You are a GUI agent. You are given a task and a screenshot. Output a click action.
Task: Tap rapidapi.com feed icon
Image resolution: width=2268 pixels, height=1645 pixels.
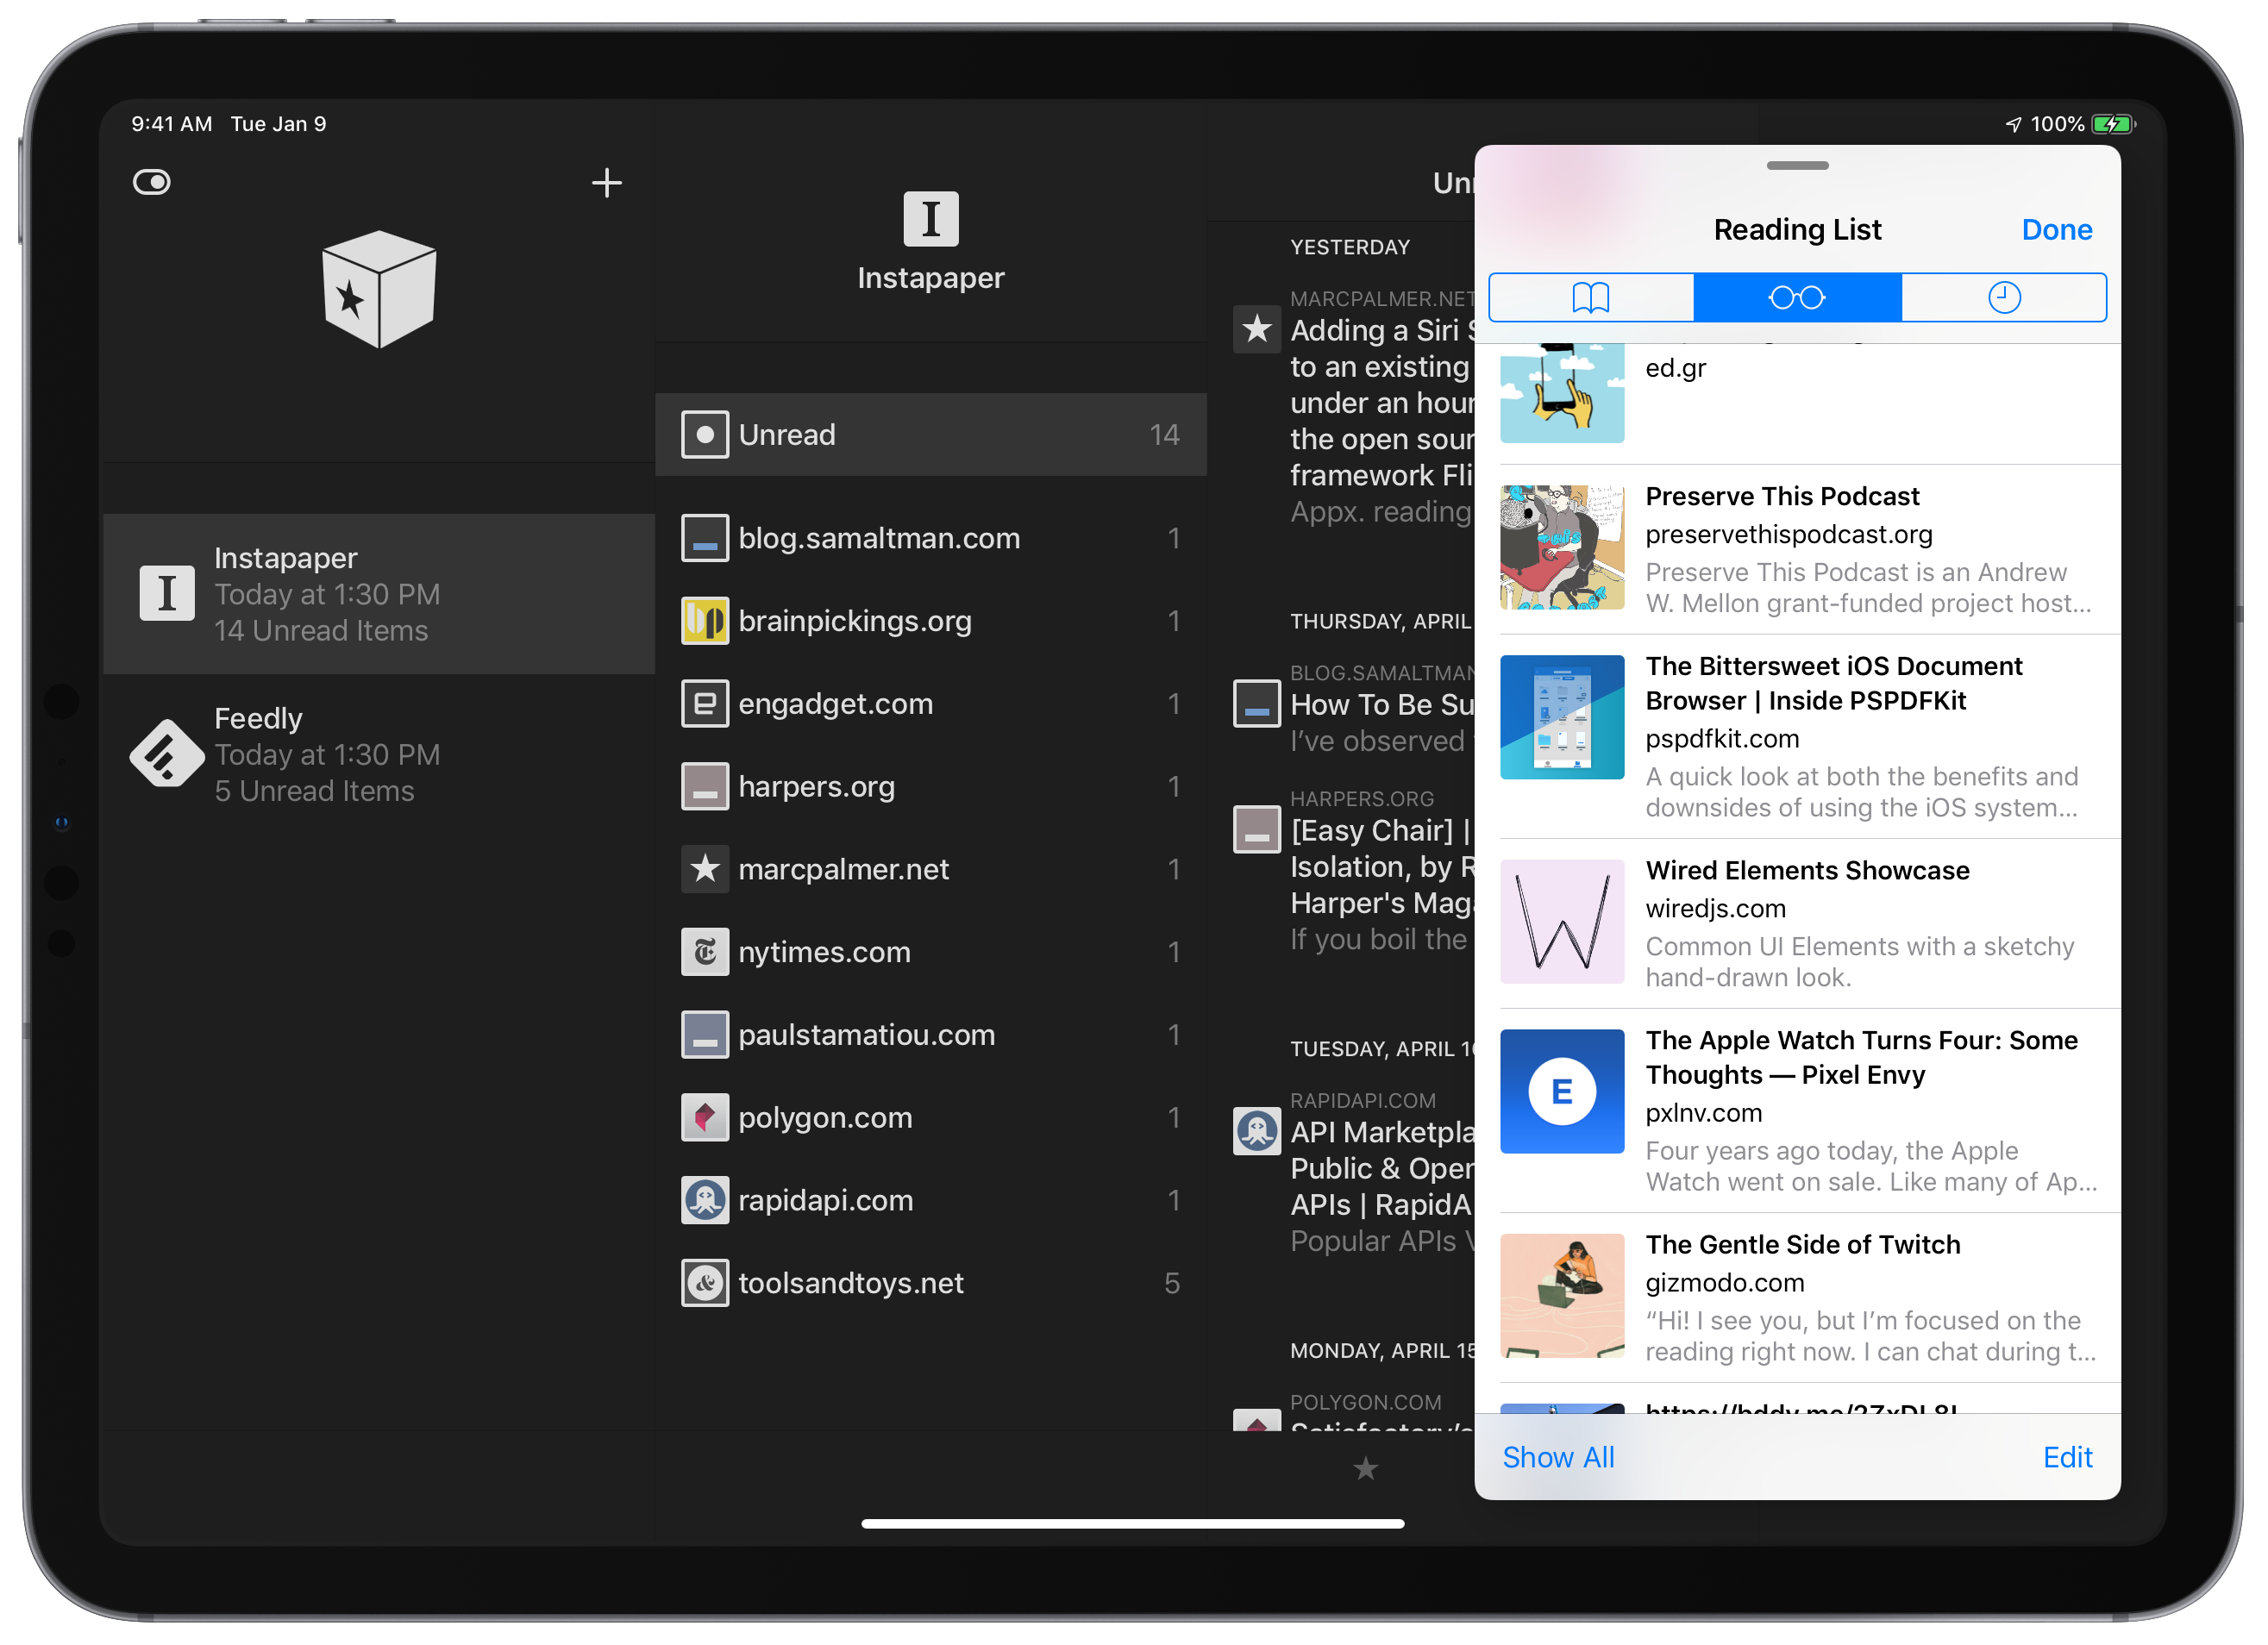[x=705, y=1201]
